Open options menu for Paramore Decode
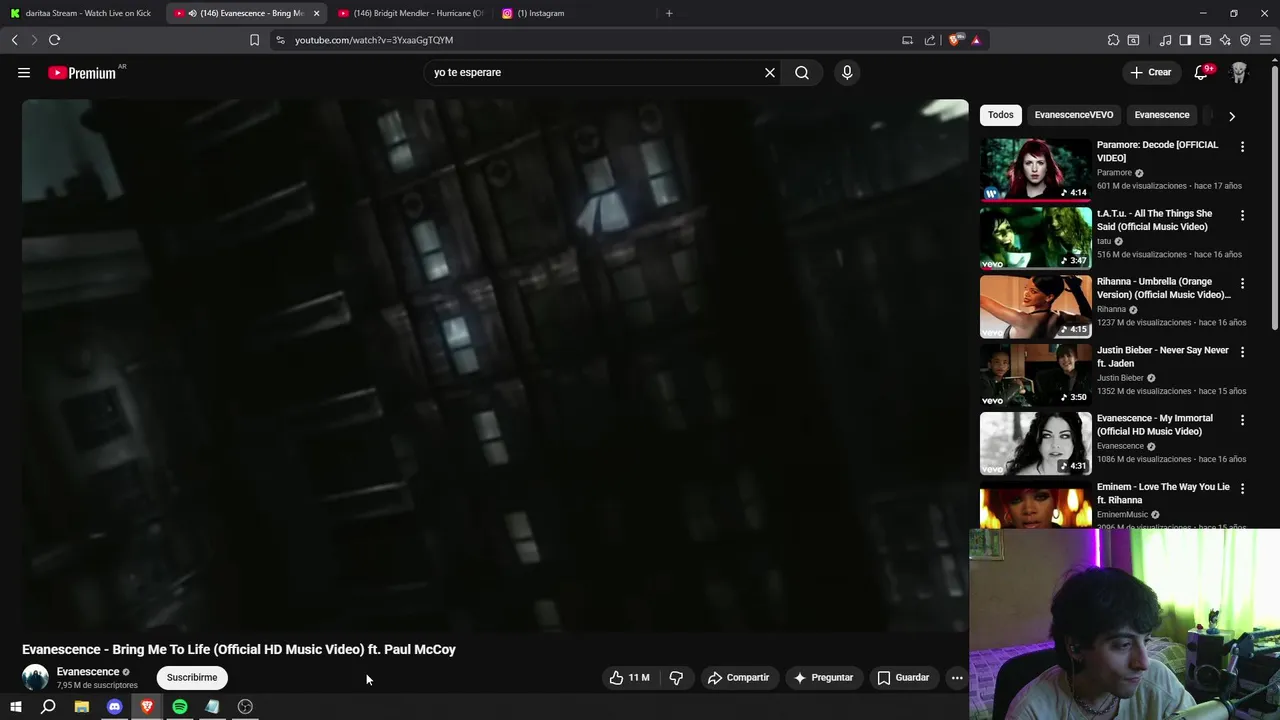The width and height of the screenshot is (1280, 720). click(x=1242, y=147)
